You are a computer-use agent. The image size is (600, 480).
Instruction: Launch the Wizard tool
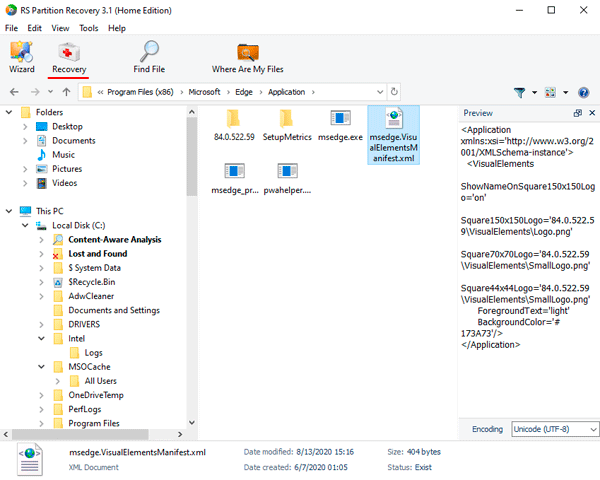pos(22,57)
